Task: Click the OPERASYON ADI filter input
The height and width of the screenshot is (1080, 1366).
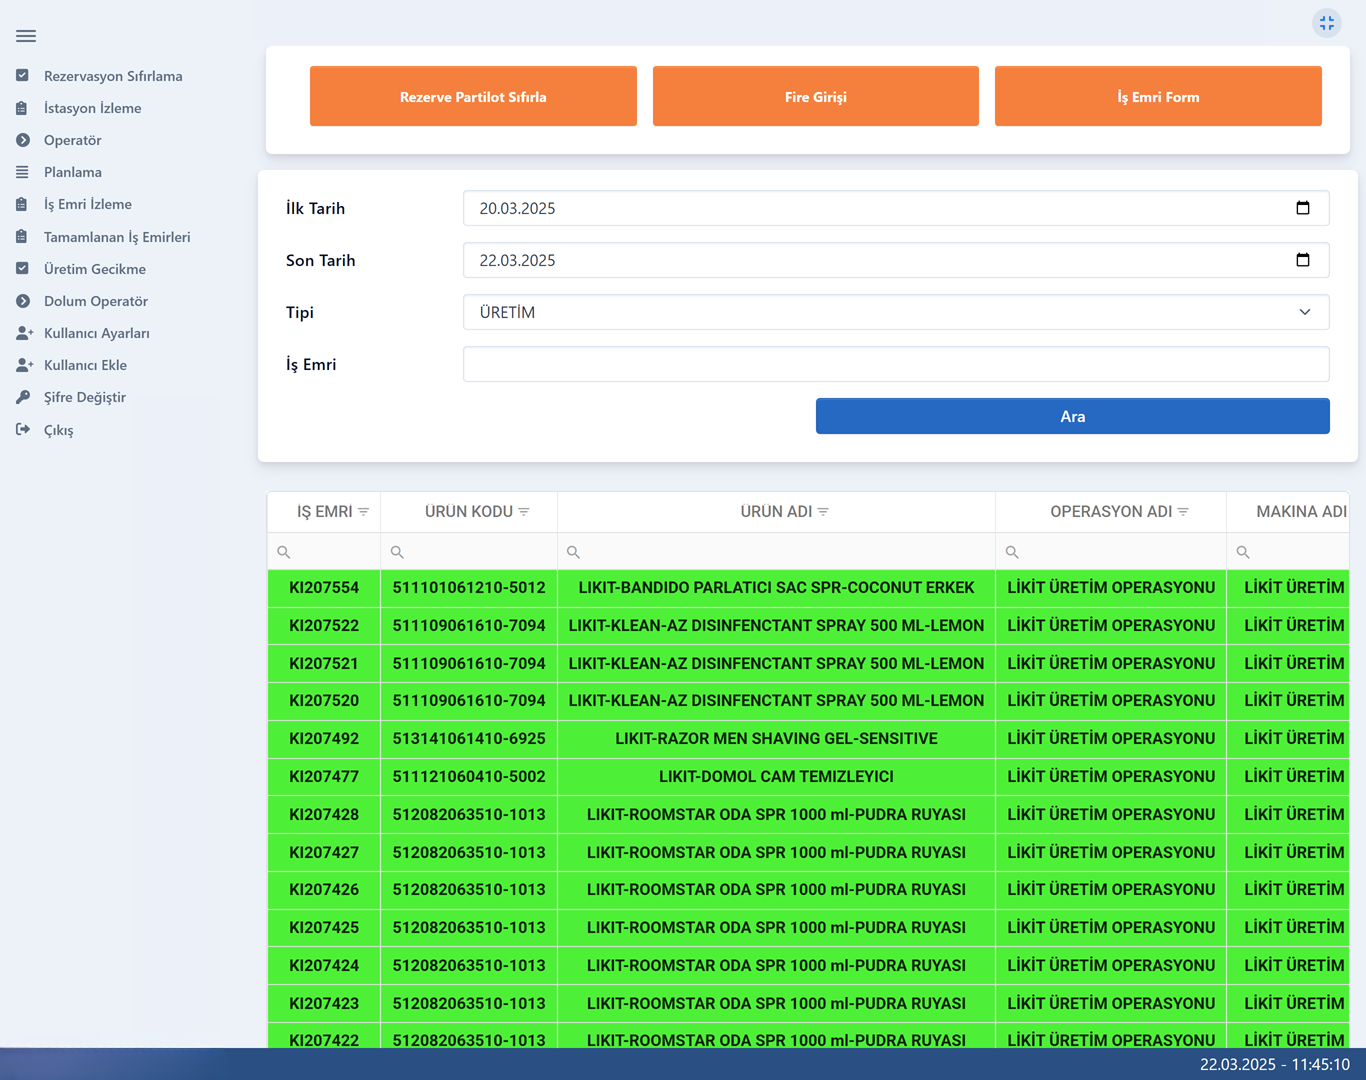Action: coord(1111,552)
